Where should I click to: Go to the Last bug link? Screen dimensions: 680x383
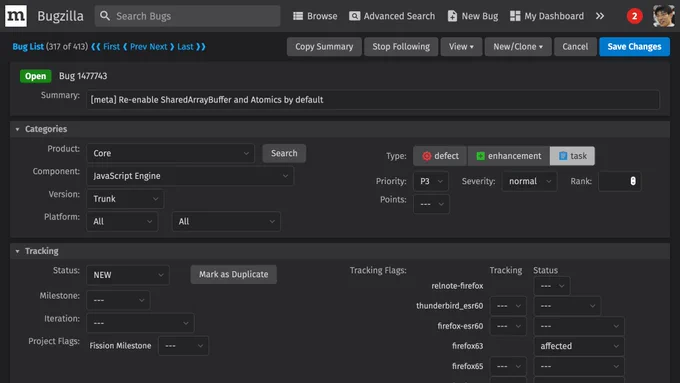(185, 47)
